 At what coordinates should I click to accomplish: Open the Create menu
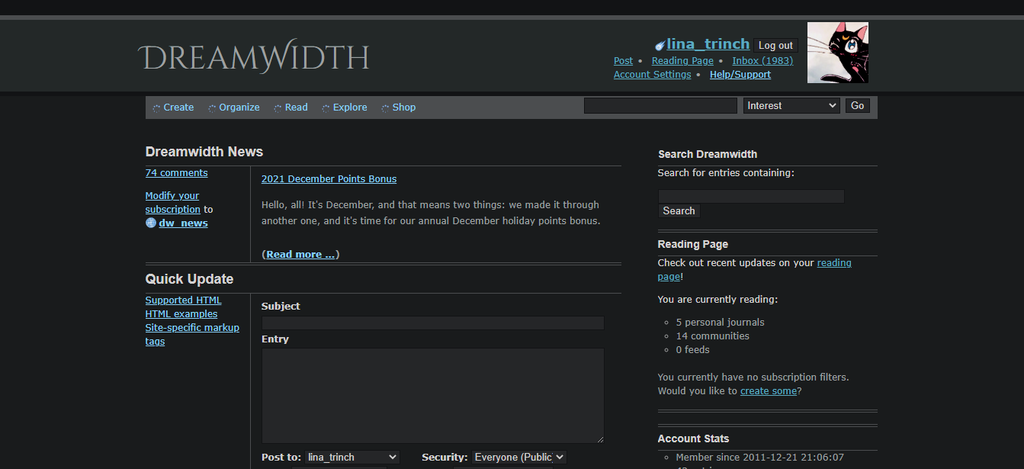click(x=178, y=107)
